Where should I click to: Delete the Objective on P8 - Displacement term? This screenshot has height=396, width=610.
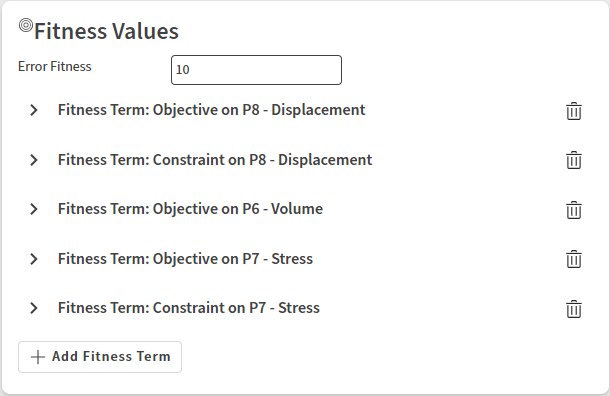573,111
